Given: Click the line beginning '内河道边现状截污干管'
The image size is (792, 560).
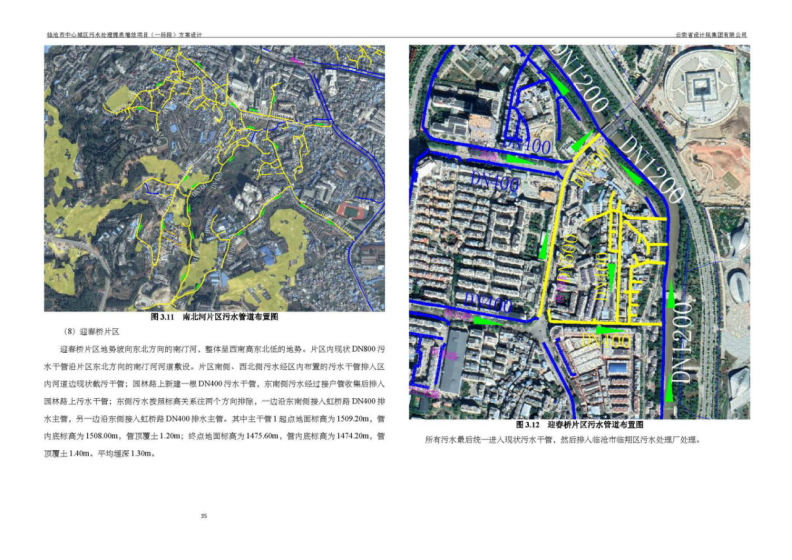Looking at the screenshot, I should pos(214,384).
